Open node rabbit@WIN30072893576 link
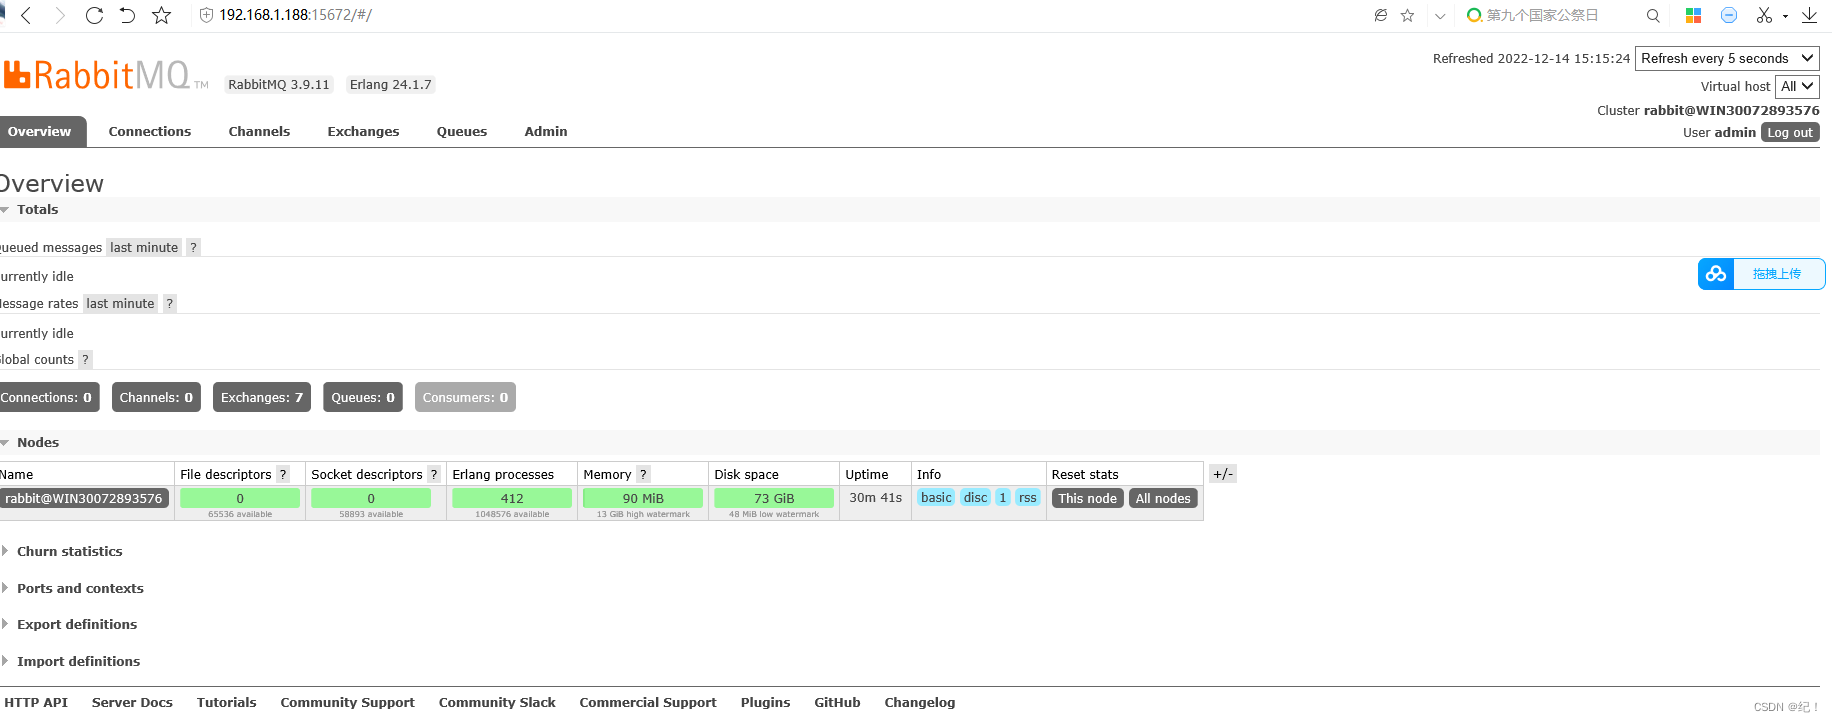Screen dimensions: 1832x722 pos(84,498)
